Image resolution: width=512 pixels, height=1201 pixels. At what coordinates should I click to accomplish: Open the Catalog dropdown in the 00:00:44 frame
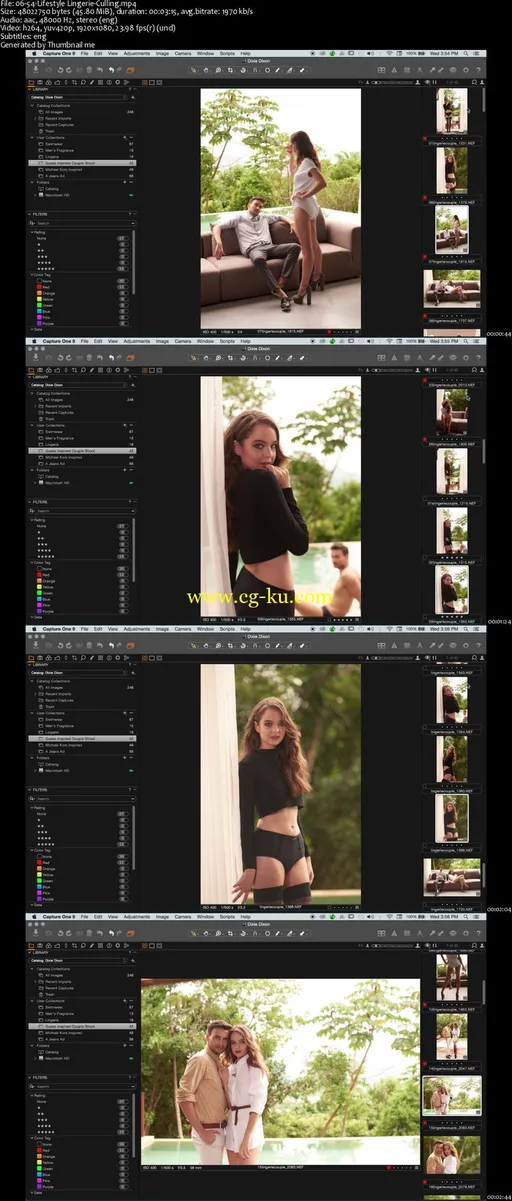click(77, 97)
